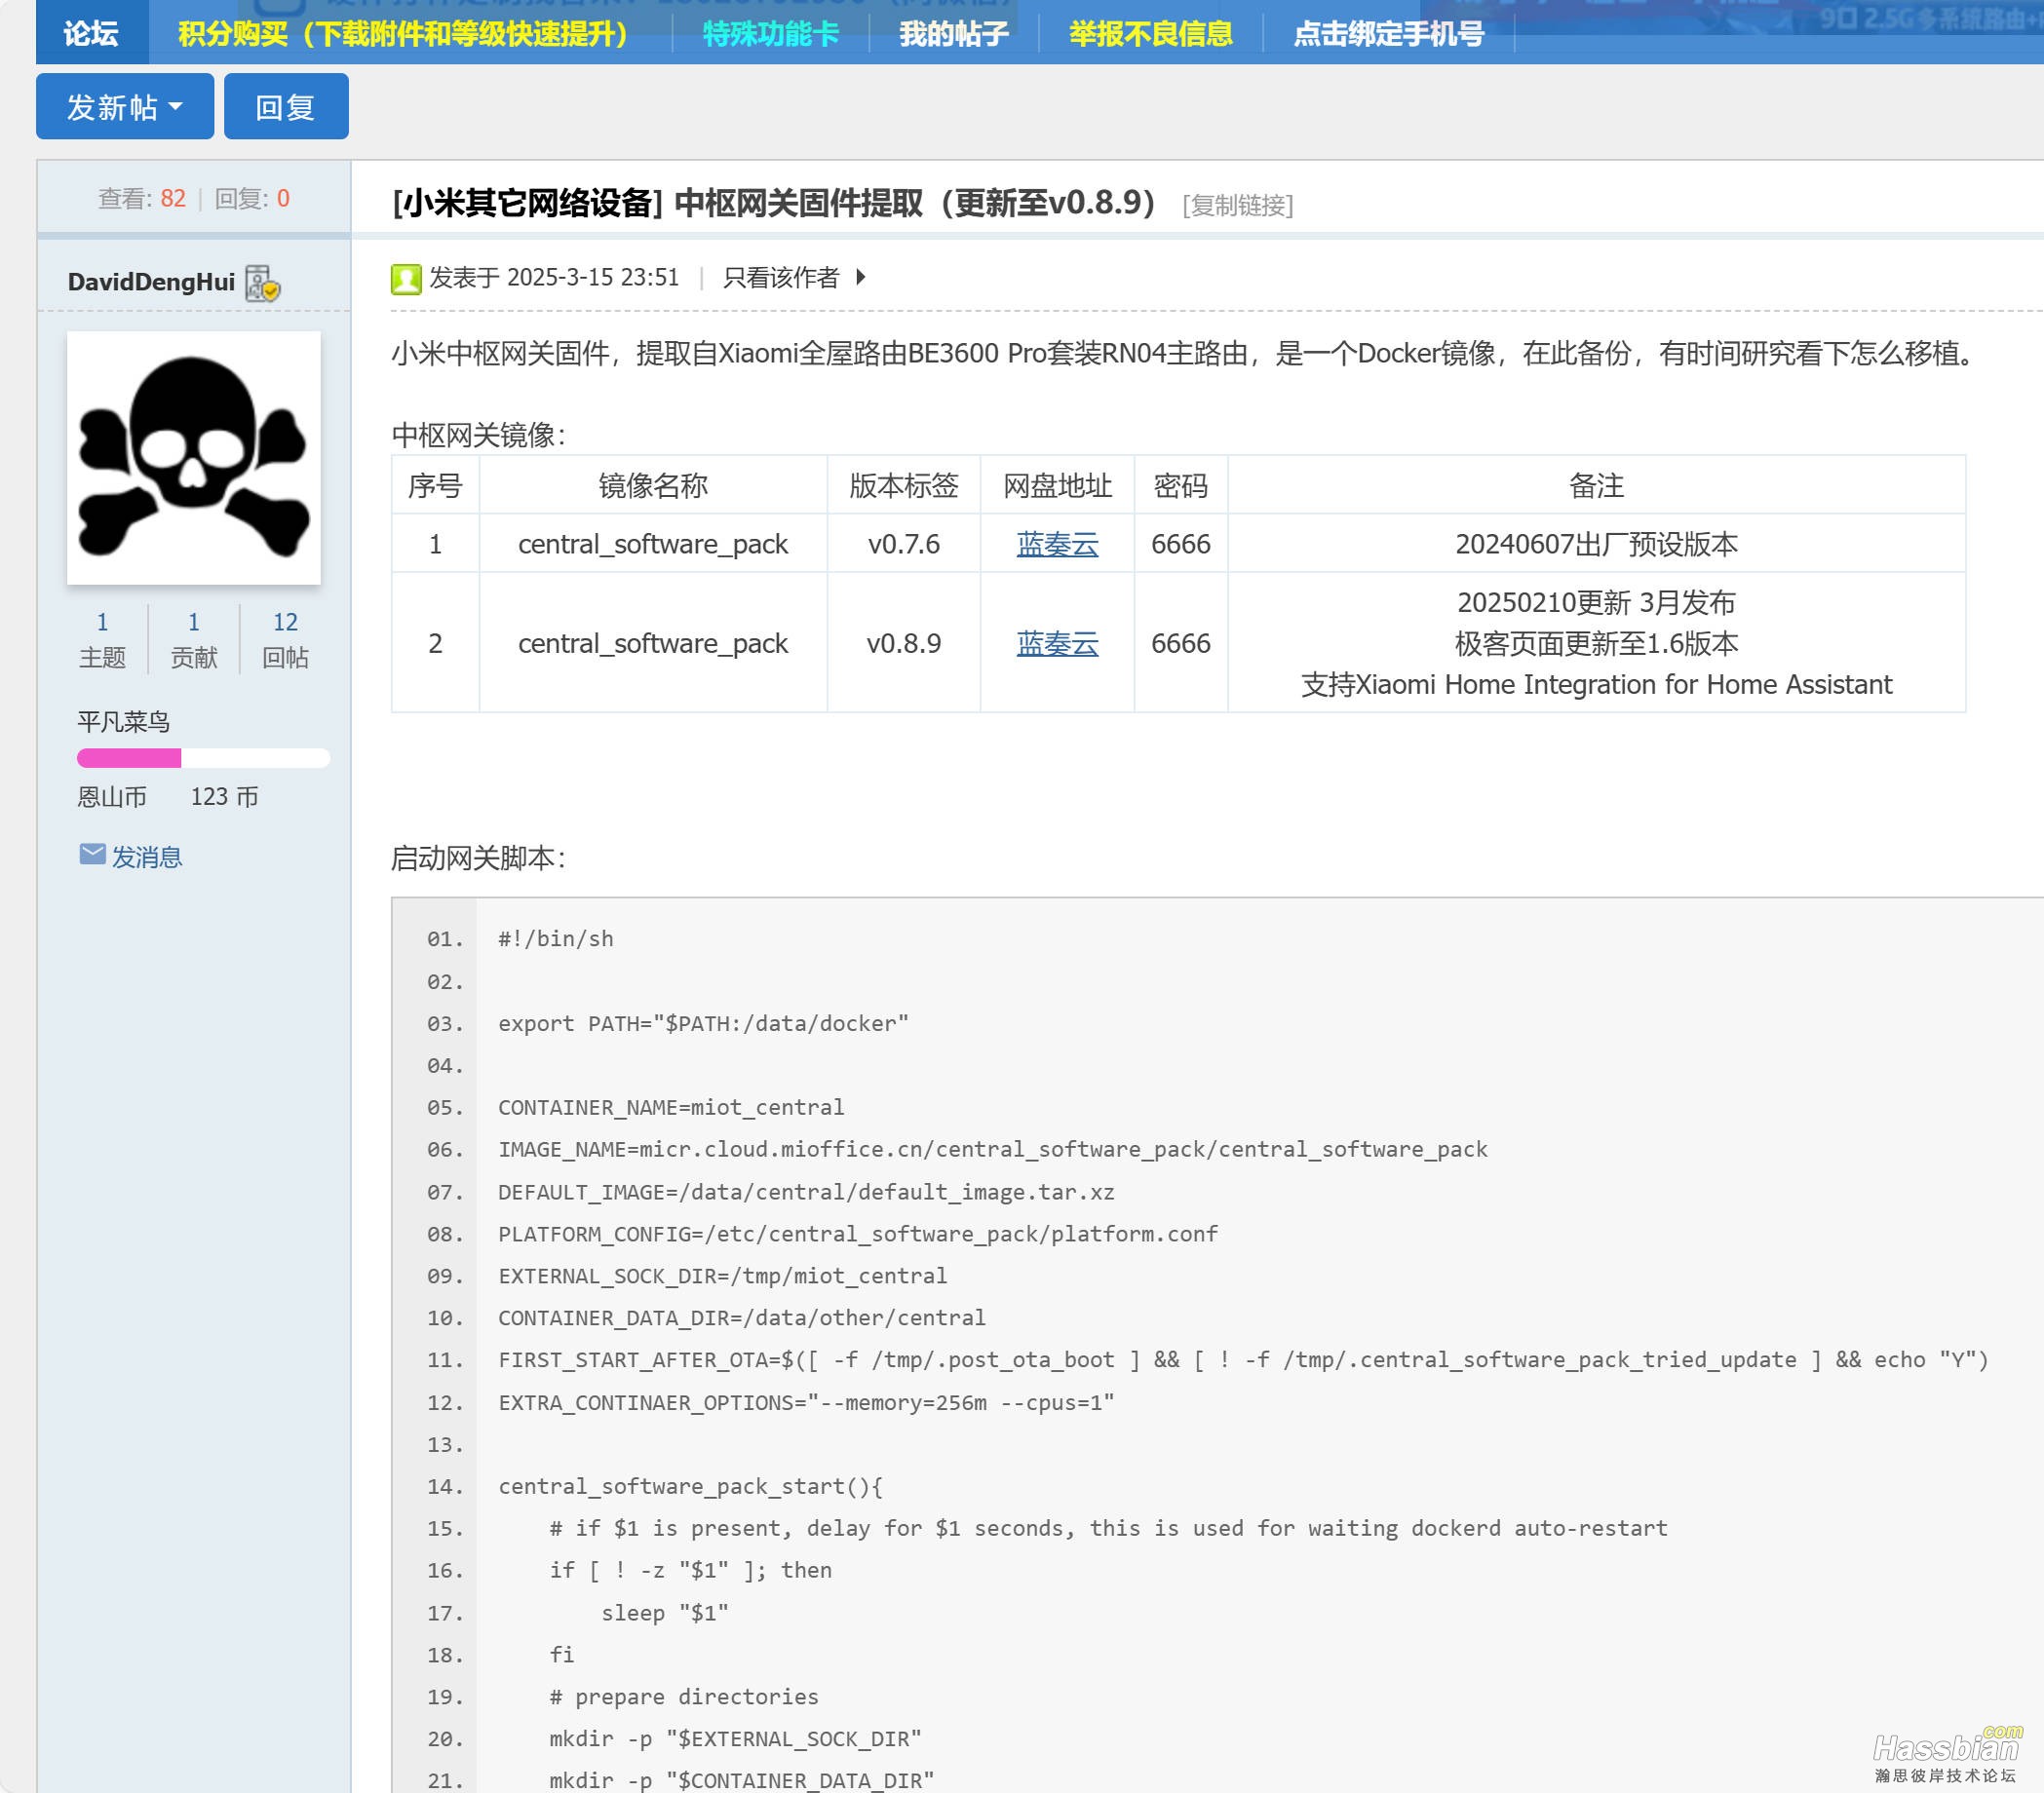This screenshot has height=1793, width=2044.
Task: Click the 回复 button
Action: 286,107
